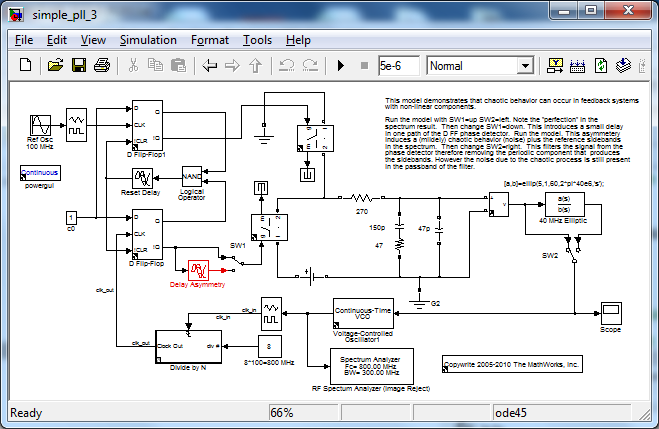Click the New model icon

point(26,66)
